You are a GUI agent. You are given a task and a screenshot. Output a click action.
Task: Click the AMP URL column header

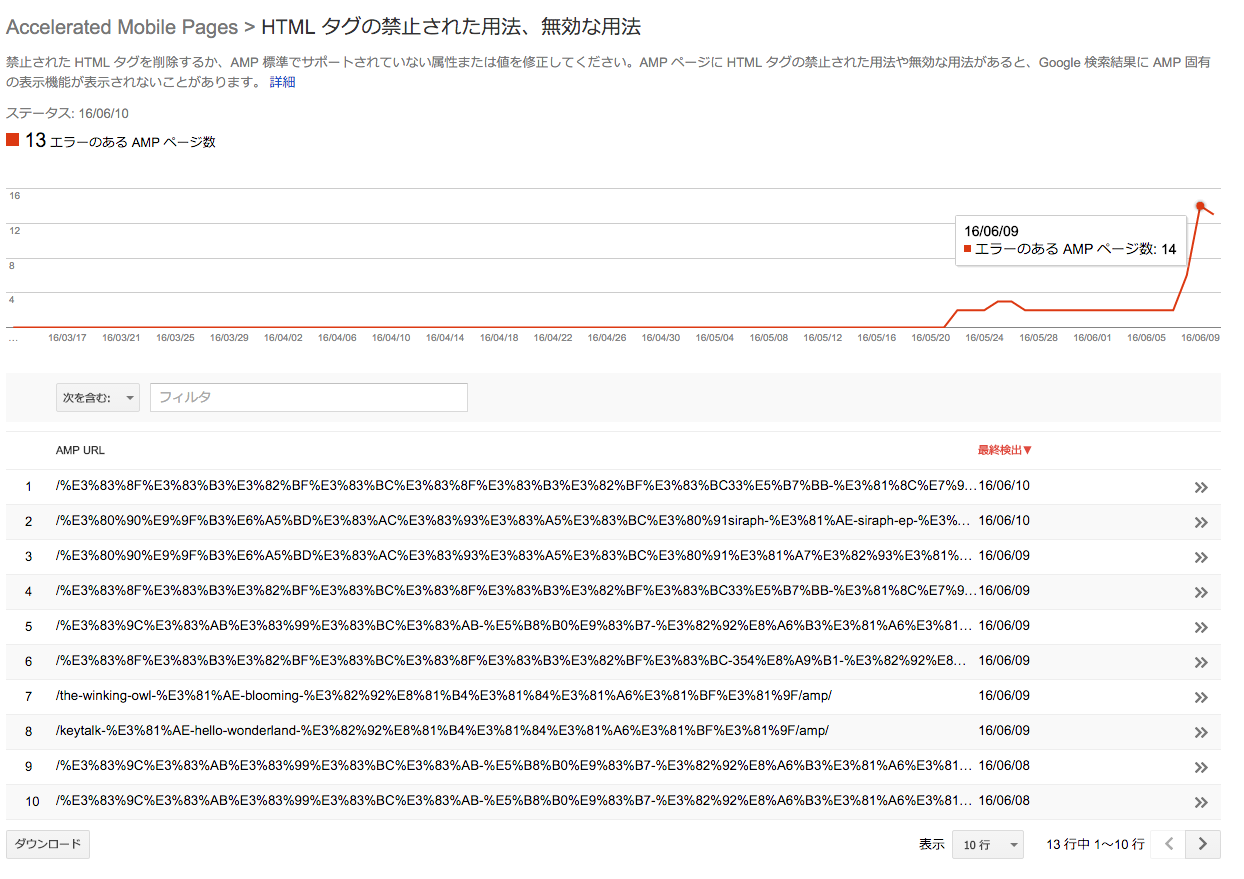pos(80,450)
